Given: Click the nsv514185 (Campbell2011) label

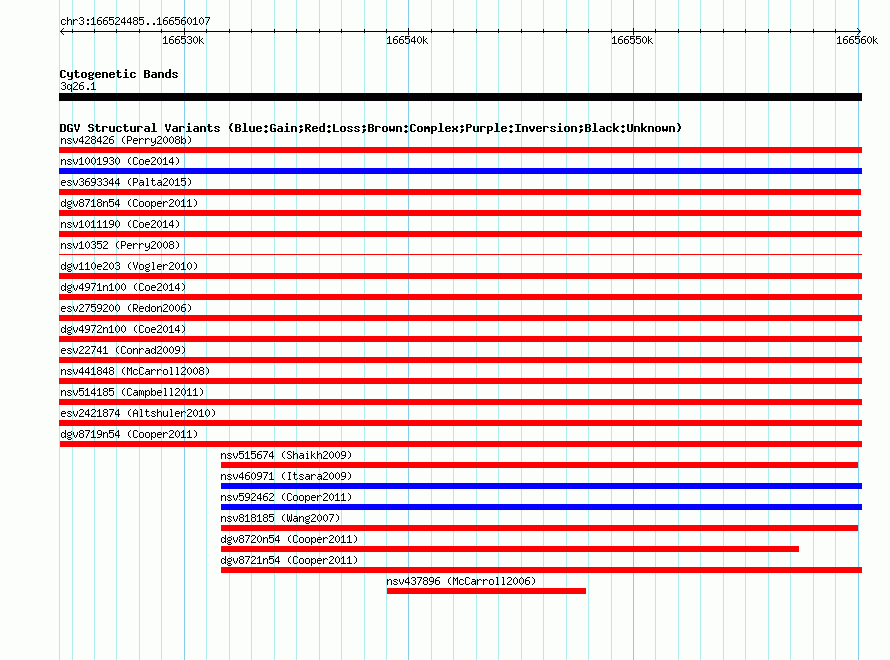Looking at the screenshot, I should coord(132,392).
